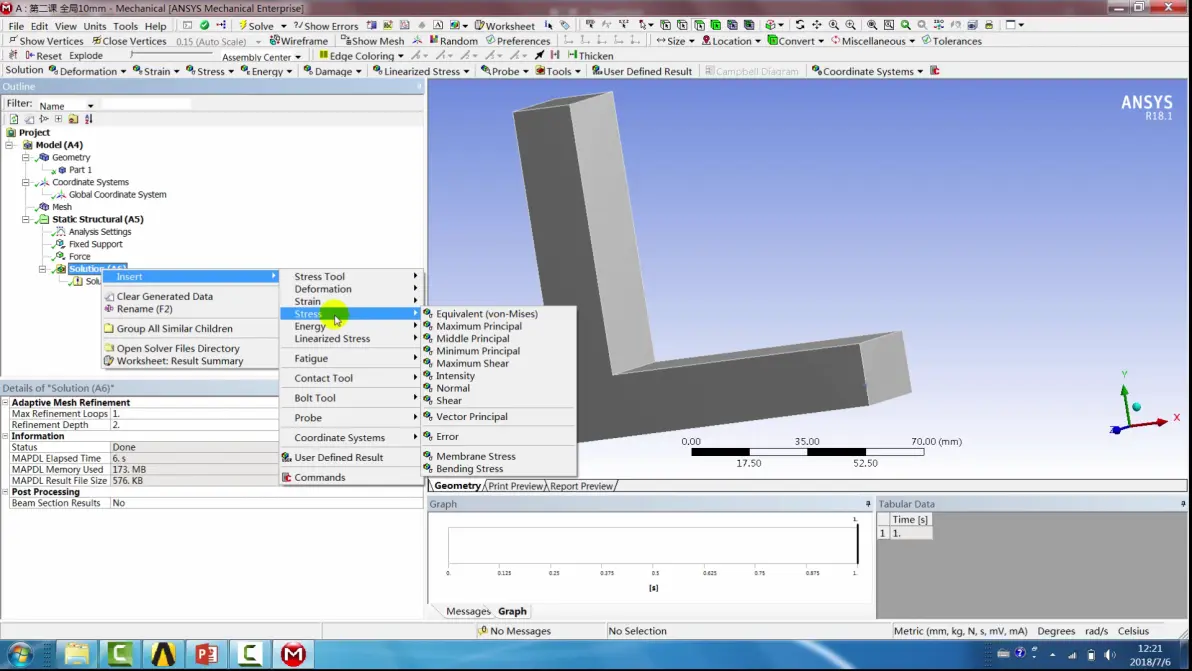Click the Tolerances toolbar button

click(x=951, y=41)
